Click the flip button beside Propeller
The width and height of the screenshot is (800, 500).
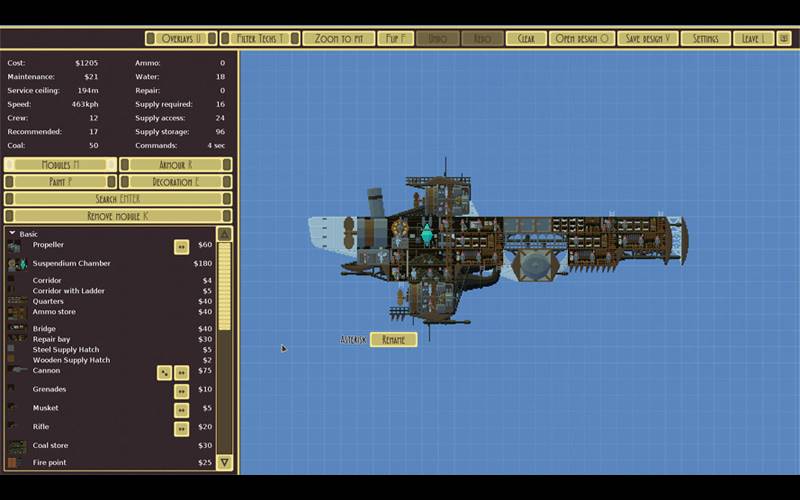[x=181, y=246]
